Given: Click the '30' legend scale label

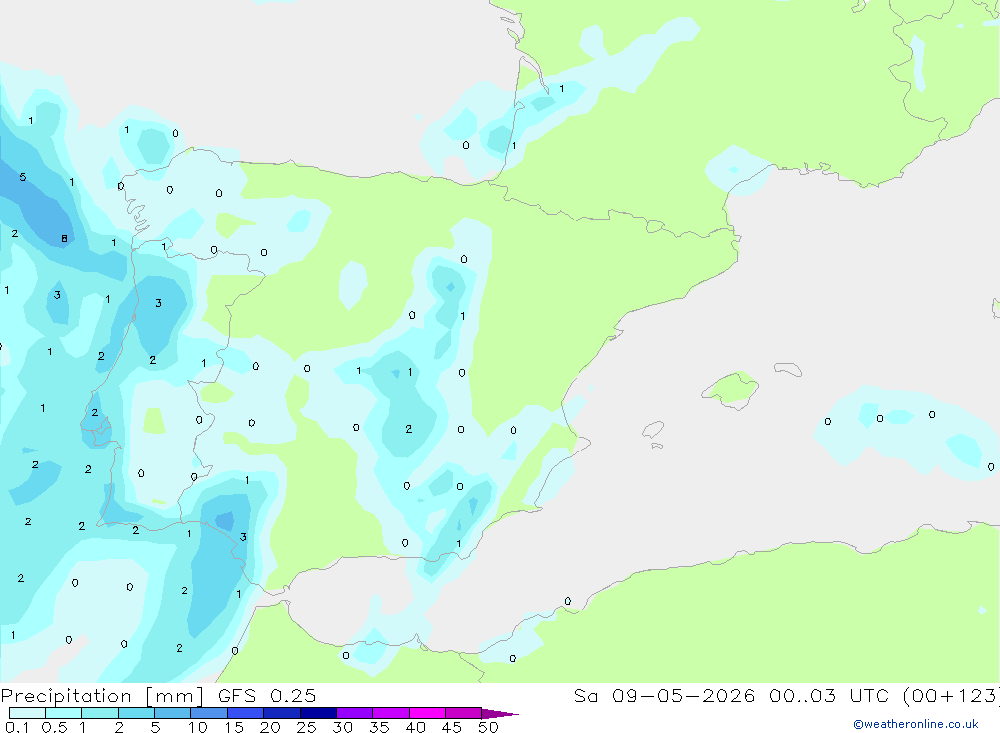Looking at the screenshot, I should pyautogui.click(x=343, y=727).
